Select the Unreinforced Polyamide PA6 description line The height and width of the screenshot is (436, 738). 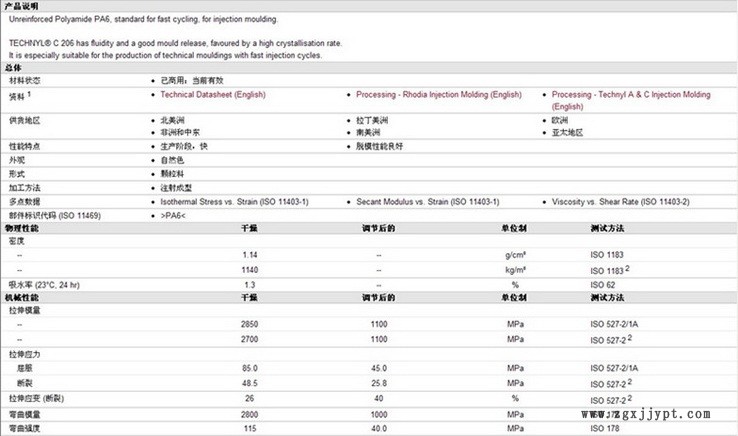pos(144,19)
